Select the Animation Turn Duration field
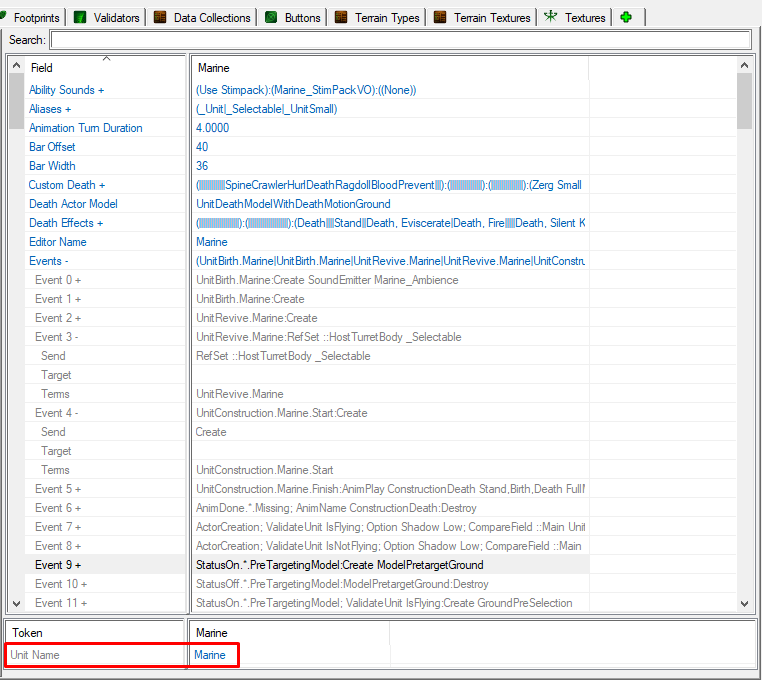 [86, 128]
